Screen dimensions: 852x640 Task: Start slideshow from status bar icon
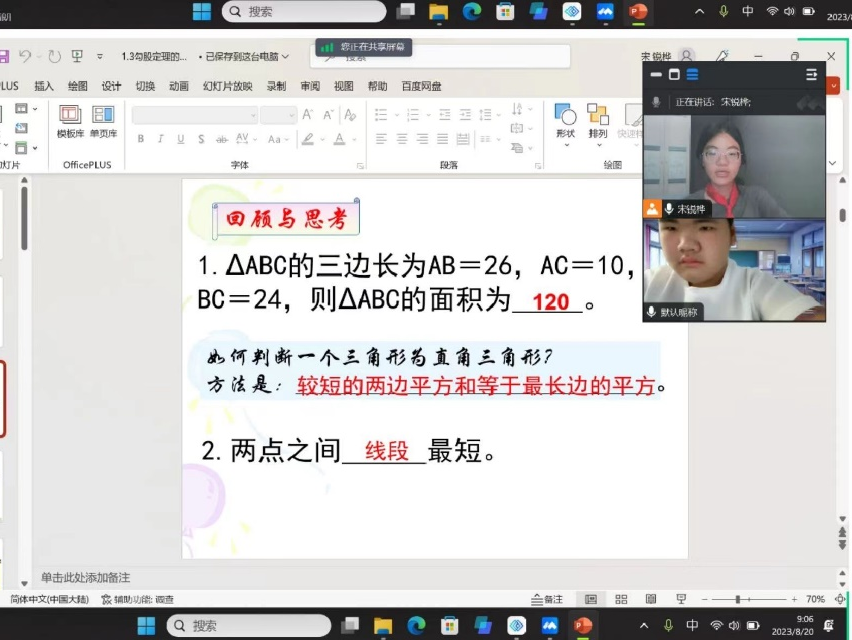tap(680, 599)
